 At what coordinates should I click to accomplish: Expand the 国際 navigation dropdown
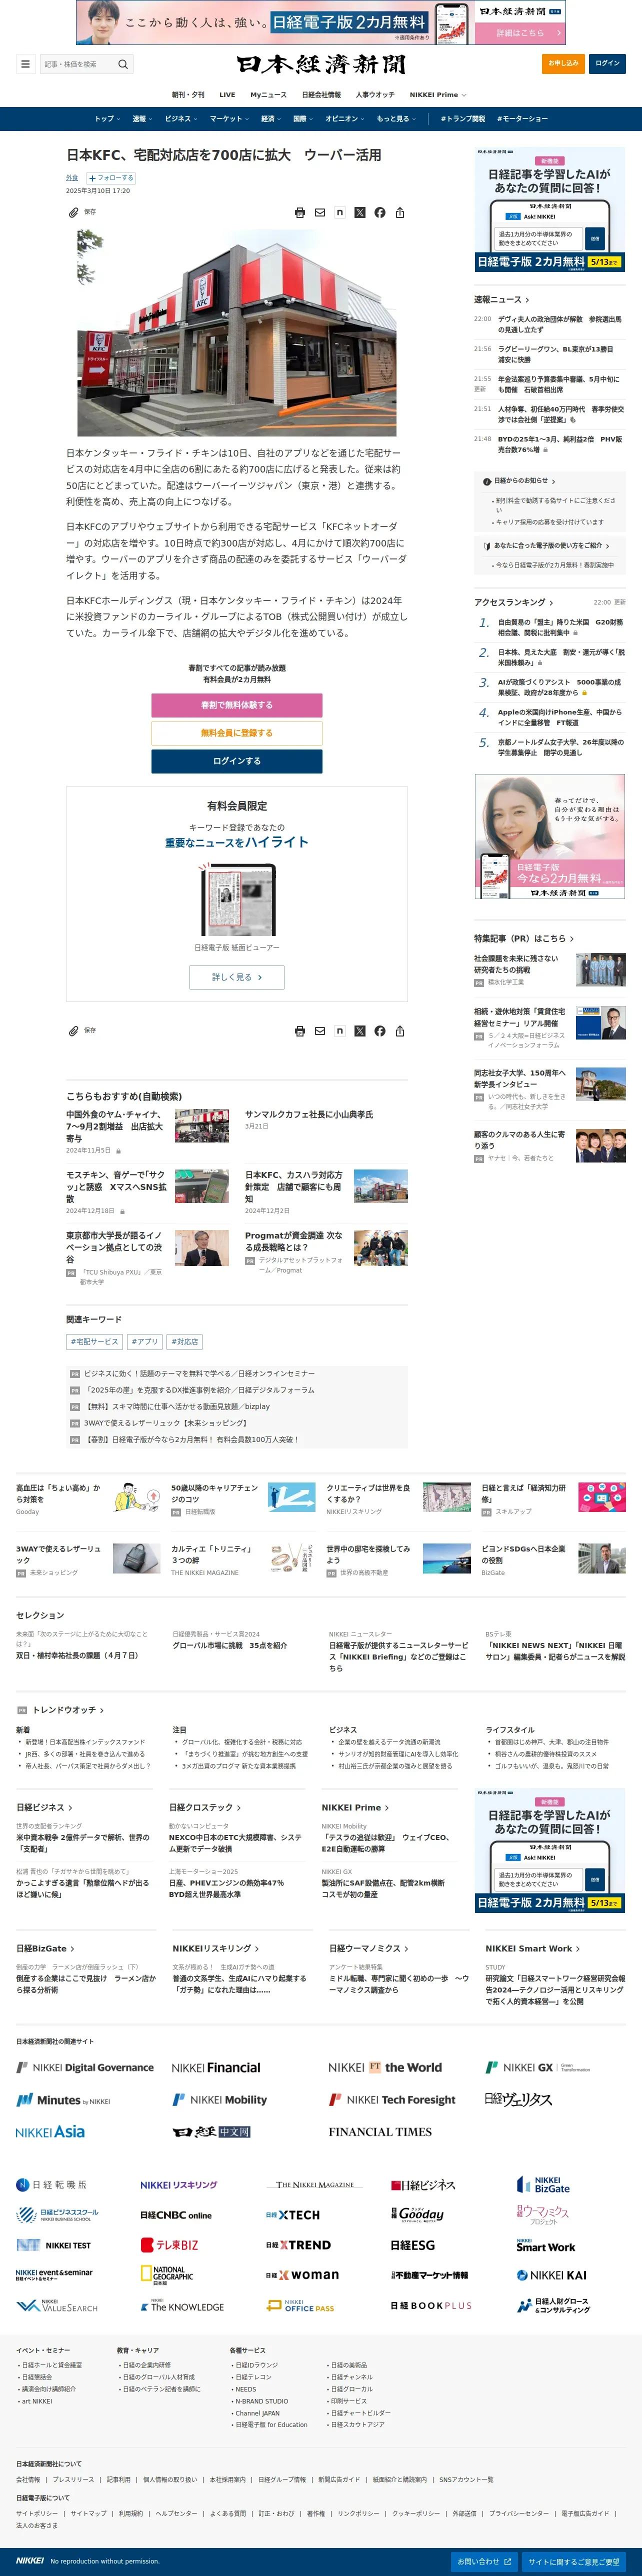(302, 119)
